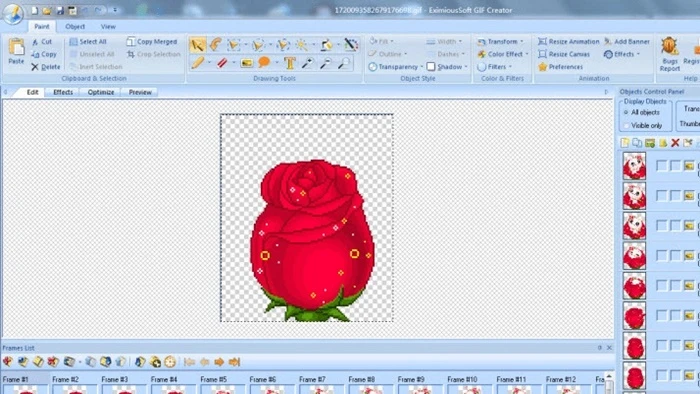Open the View ribbon tab

(x=108, y=26)
